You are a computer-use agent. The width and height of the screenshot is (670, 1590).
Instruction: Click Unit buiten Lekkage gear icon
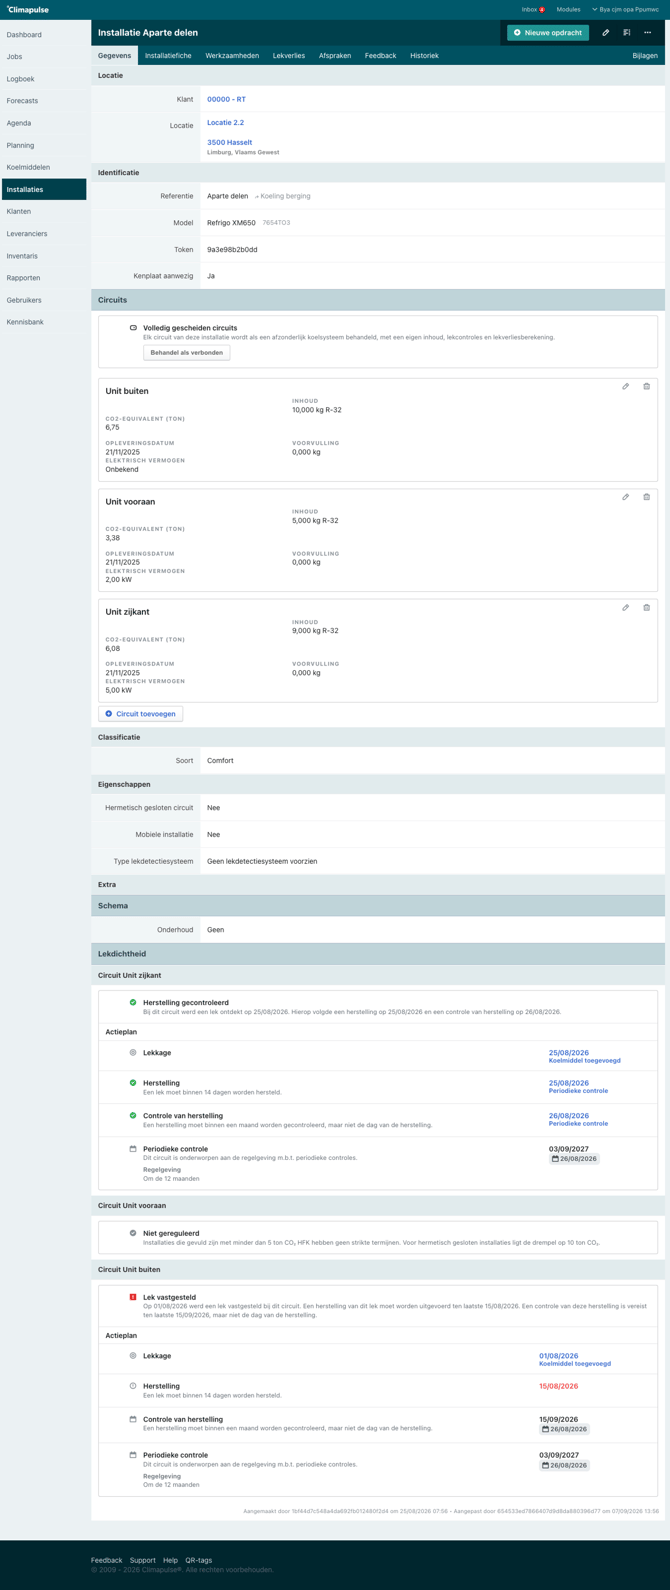click(133, 1356)
